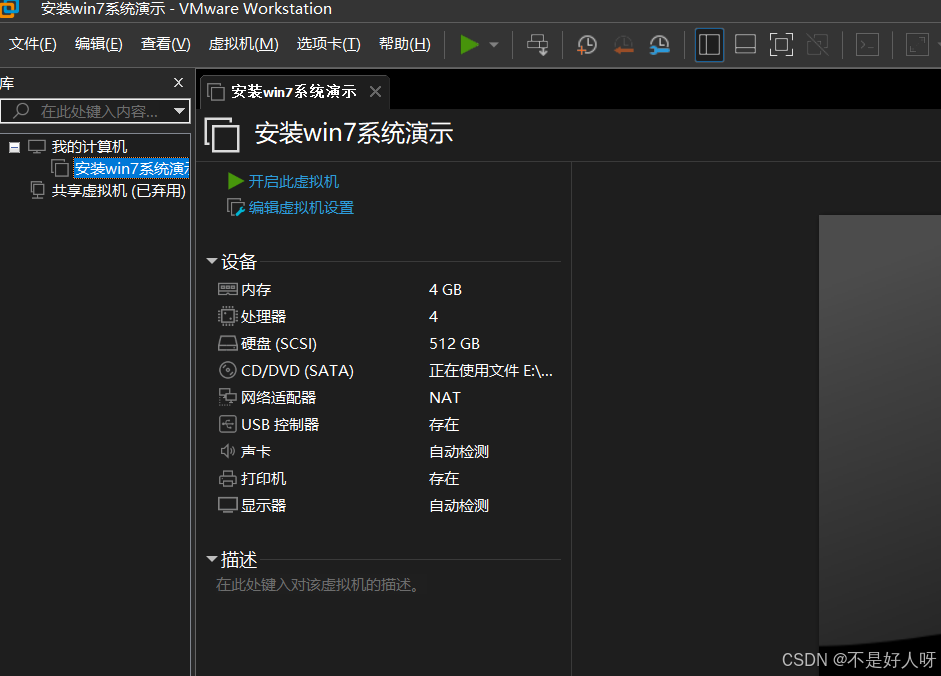Open the 帮助(H) menu
This screenshot has height=676, width=941.
coord(404,44)
